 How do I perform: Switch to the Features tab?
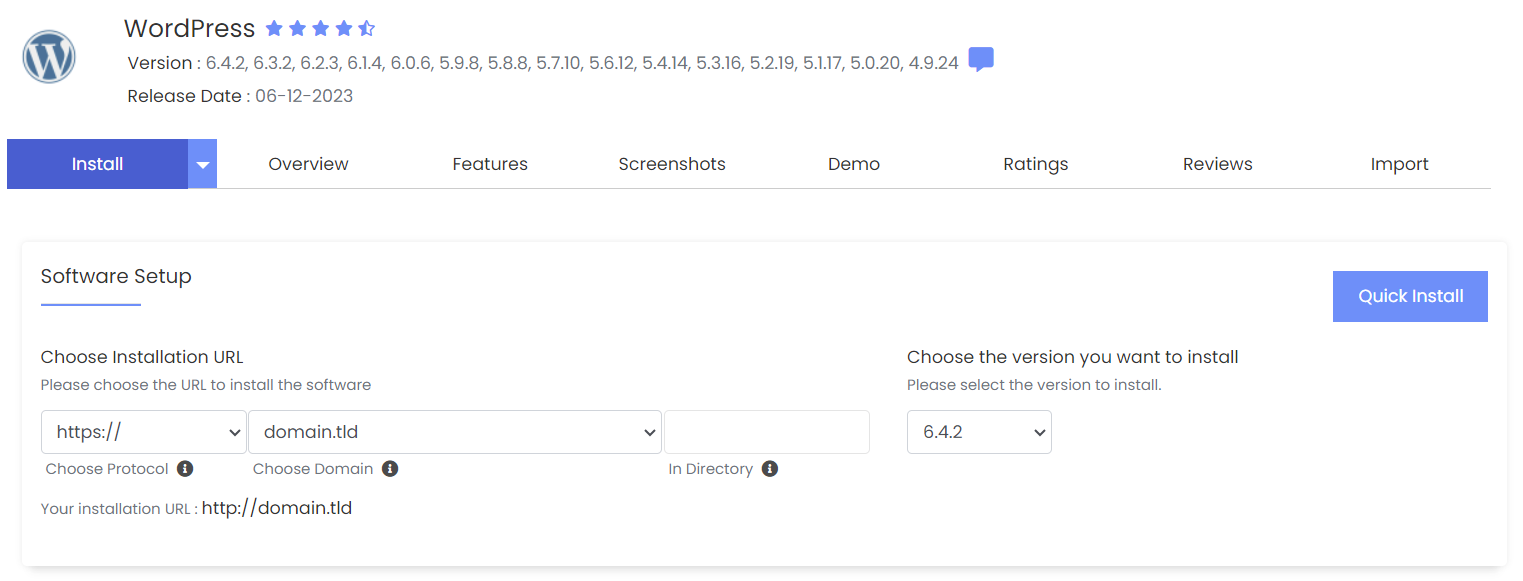[489, 164]
